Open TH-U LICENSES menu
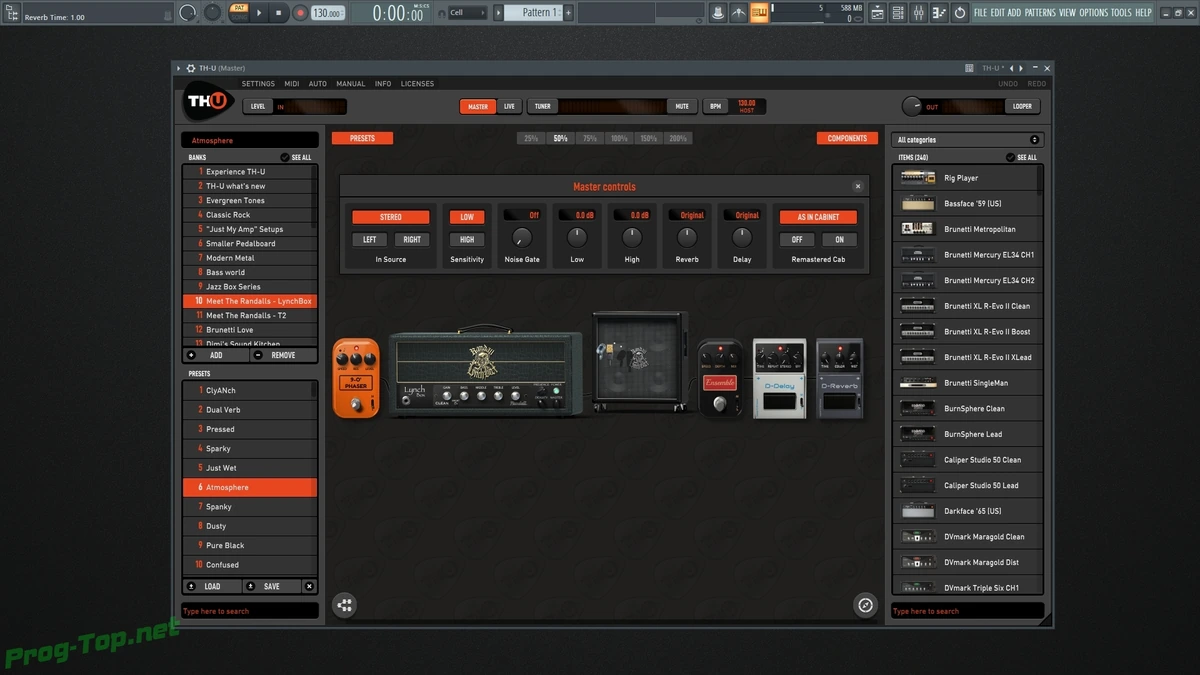The image size is (1200, 675). (417, 84)
